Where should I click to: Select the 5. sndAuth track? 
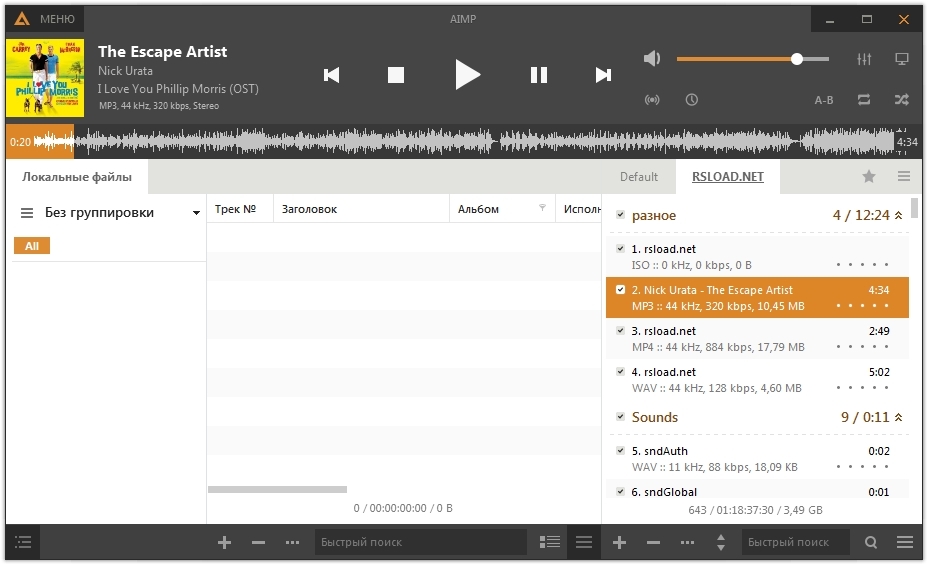(x=757, y=459)
